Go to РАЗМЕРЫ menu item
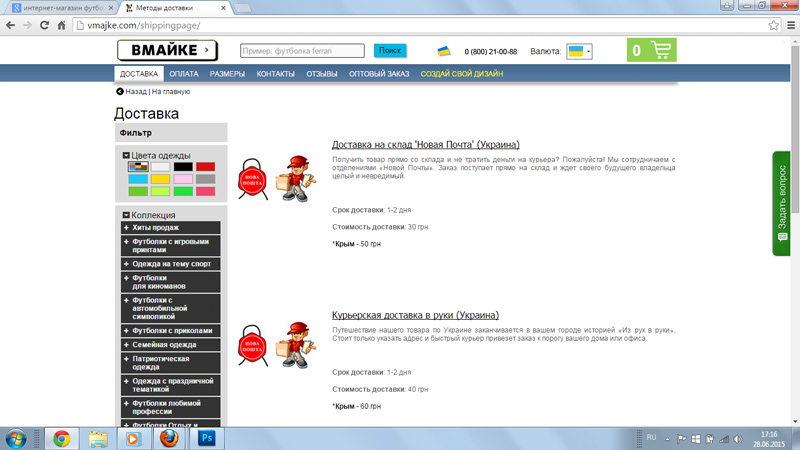Screen dimensions: 800x450 pos(227,73)
